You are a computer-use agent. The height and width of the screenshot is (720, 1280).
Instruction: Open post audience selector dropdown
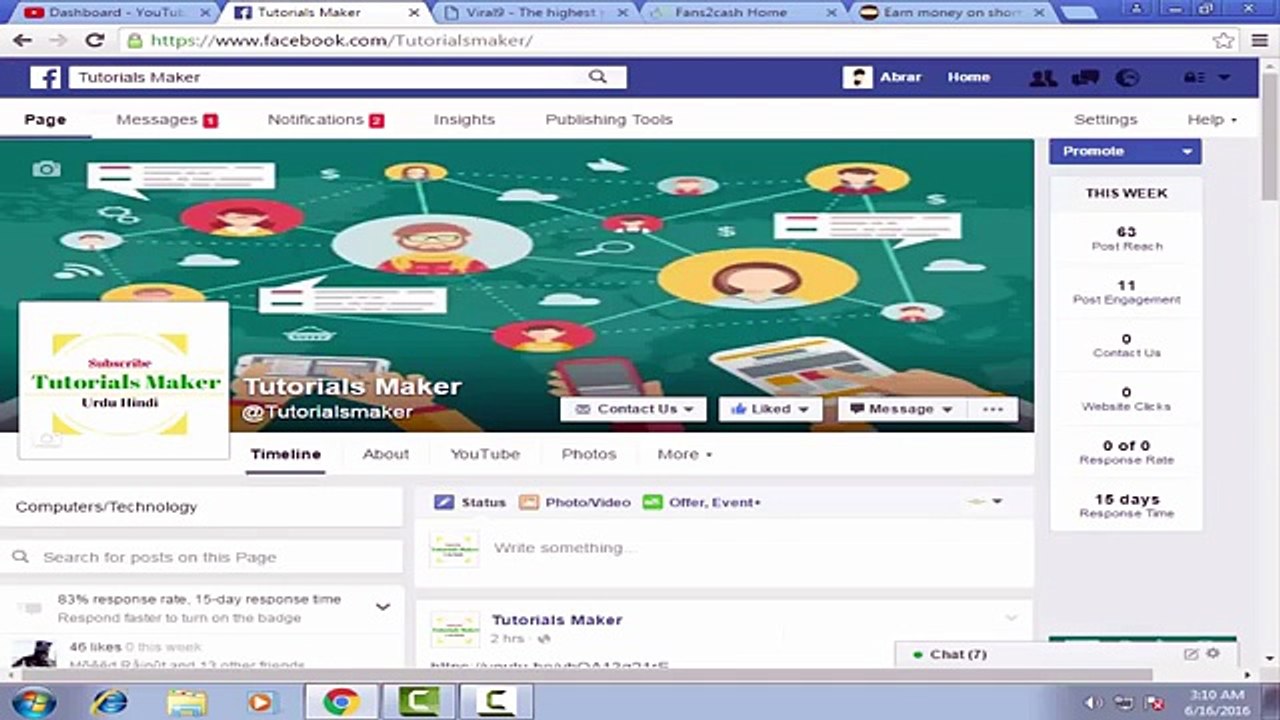(985, 501)
